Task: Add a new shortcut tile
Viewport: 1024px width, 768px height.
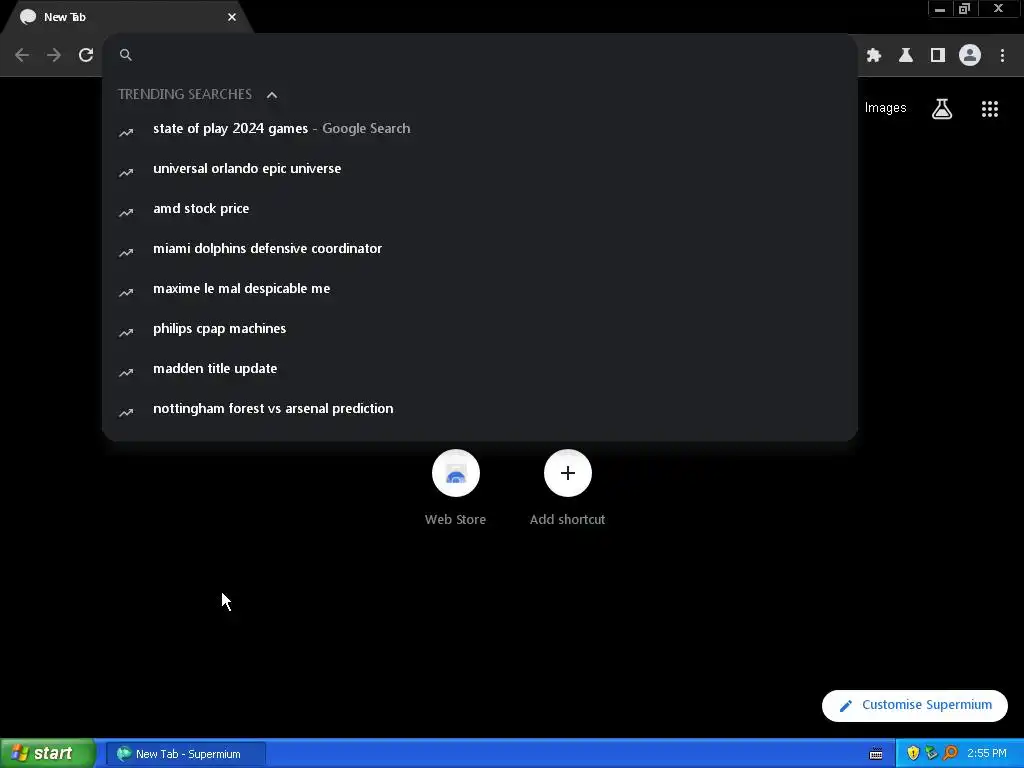Action: 568,488
